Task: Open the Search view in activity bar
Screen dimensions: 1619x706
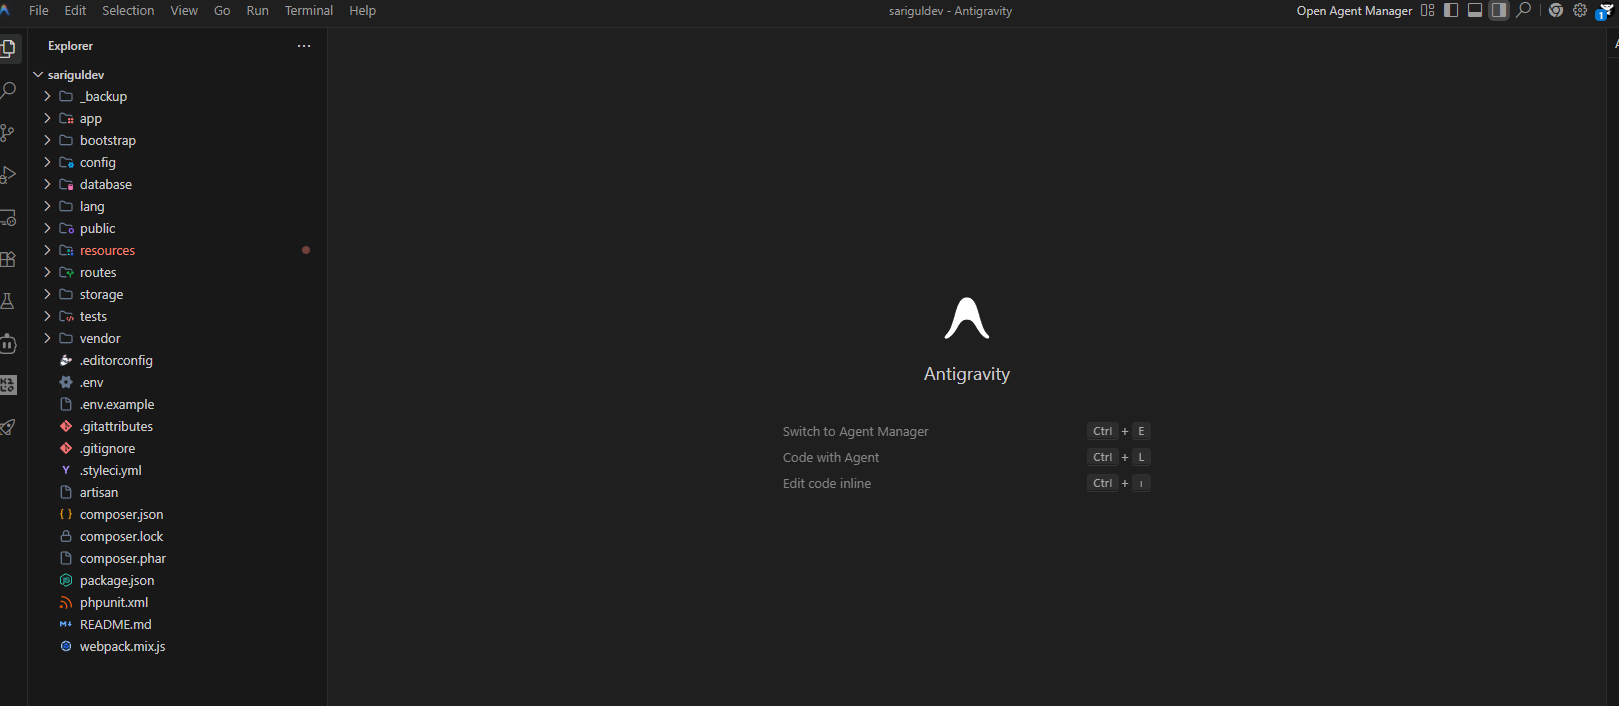Action: click(8, 90)
